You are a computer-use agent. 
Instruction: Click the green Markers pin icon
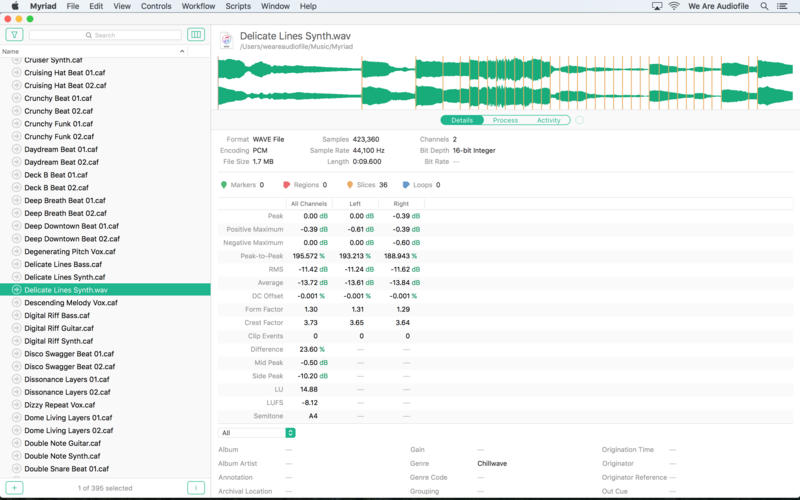tap(223, 185)
